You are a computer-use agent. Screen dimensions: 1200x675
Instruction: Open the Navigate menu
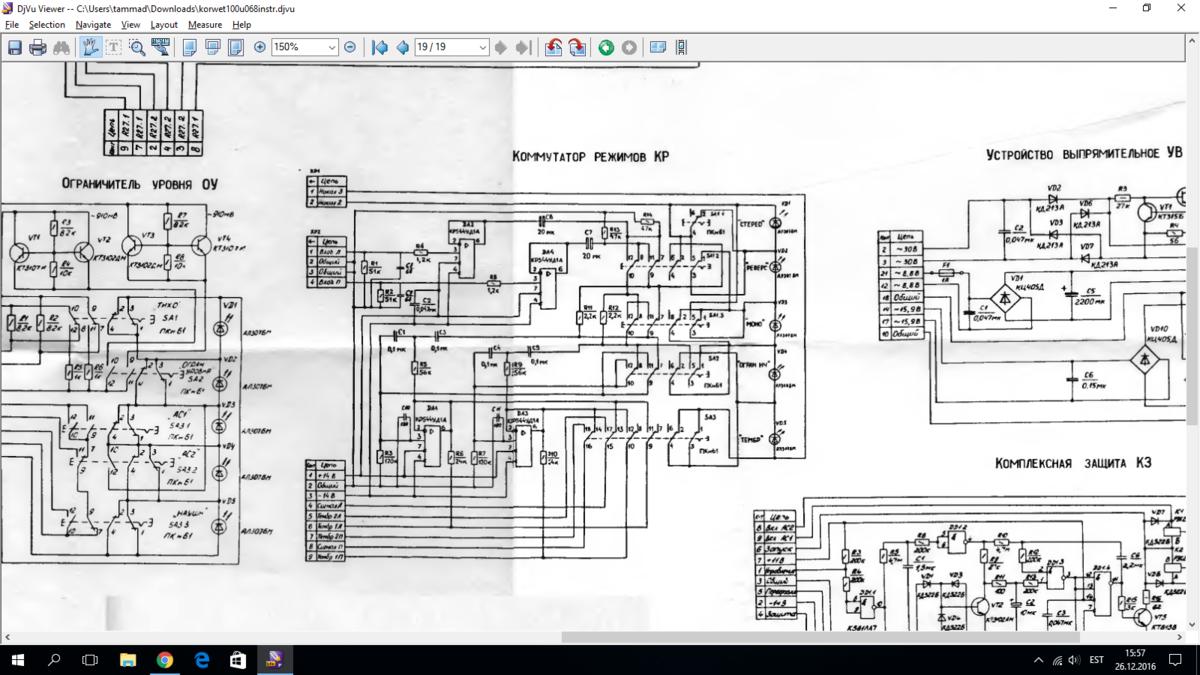coord(93,24)
